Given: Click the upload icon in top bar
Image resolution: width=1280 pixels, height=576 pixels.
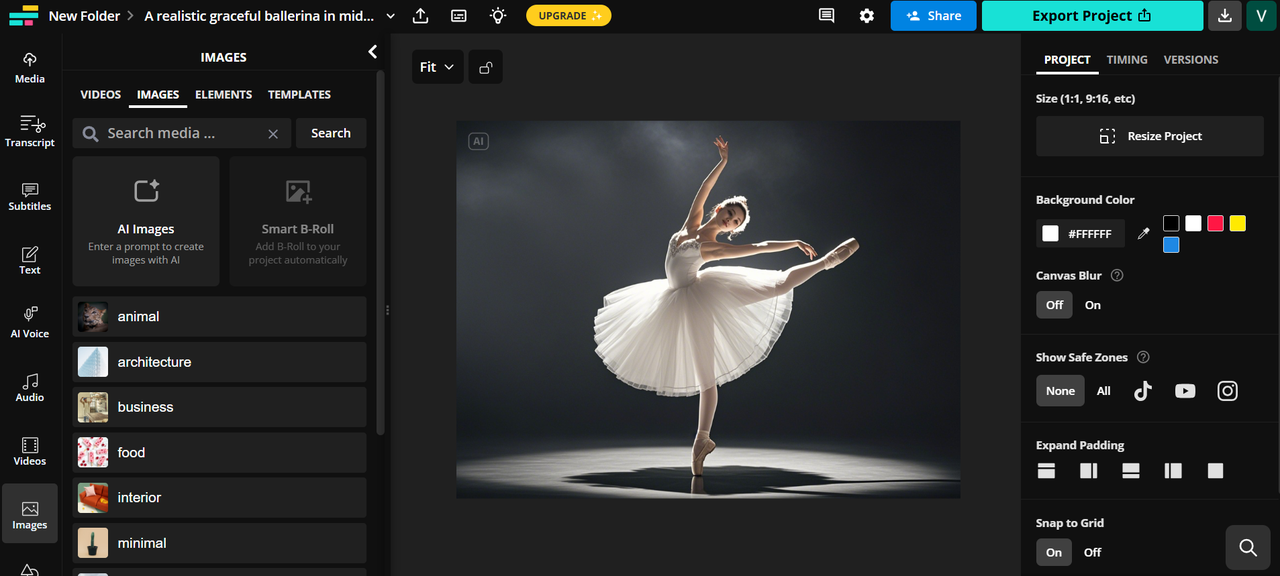Looking at the screenshot, I should pos(420,16).
